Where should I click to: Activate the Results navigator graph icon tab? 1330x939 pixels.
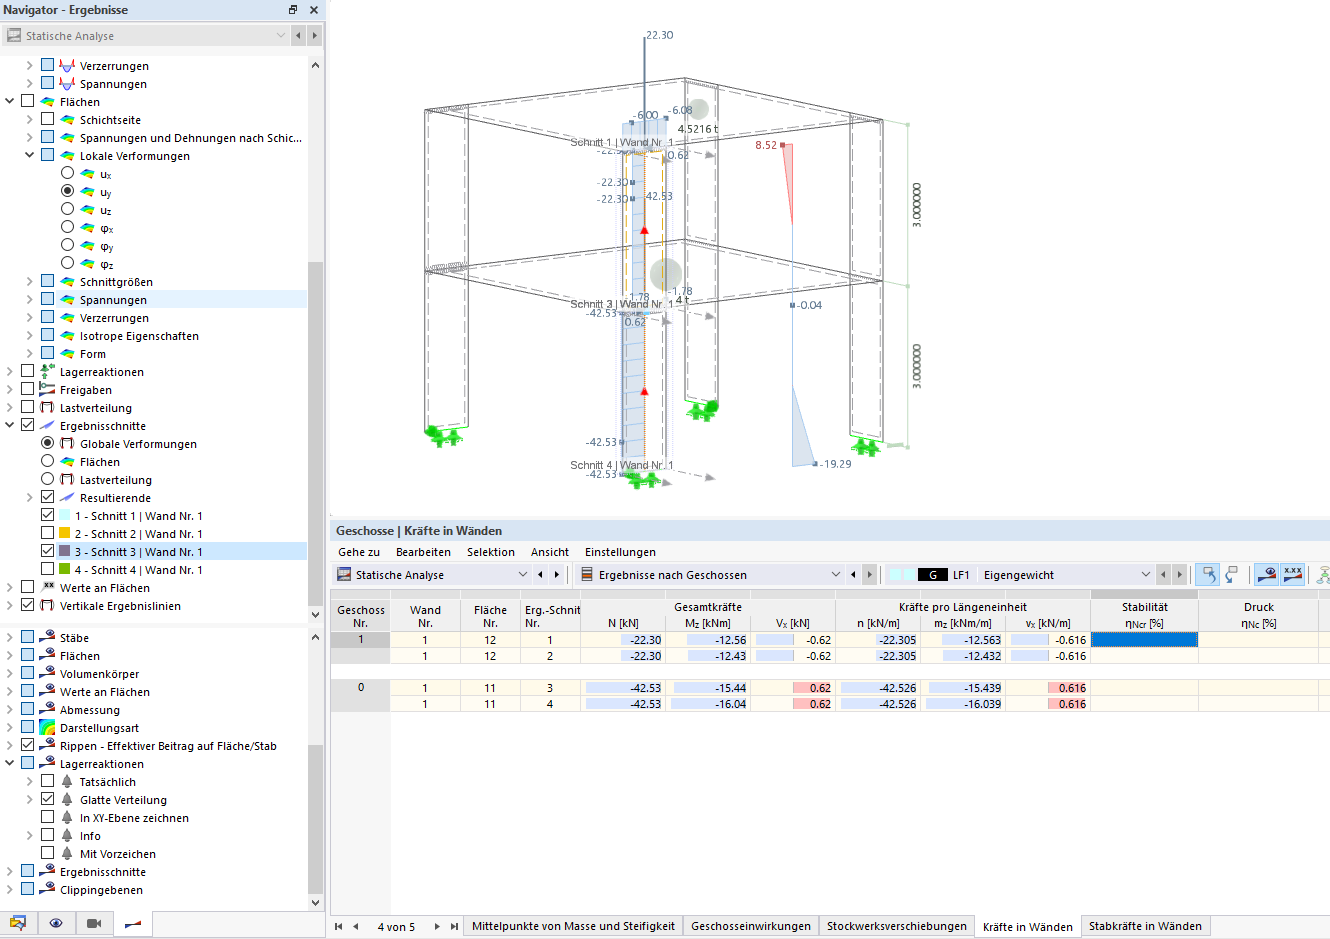coord(131,923)
